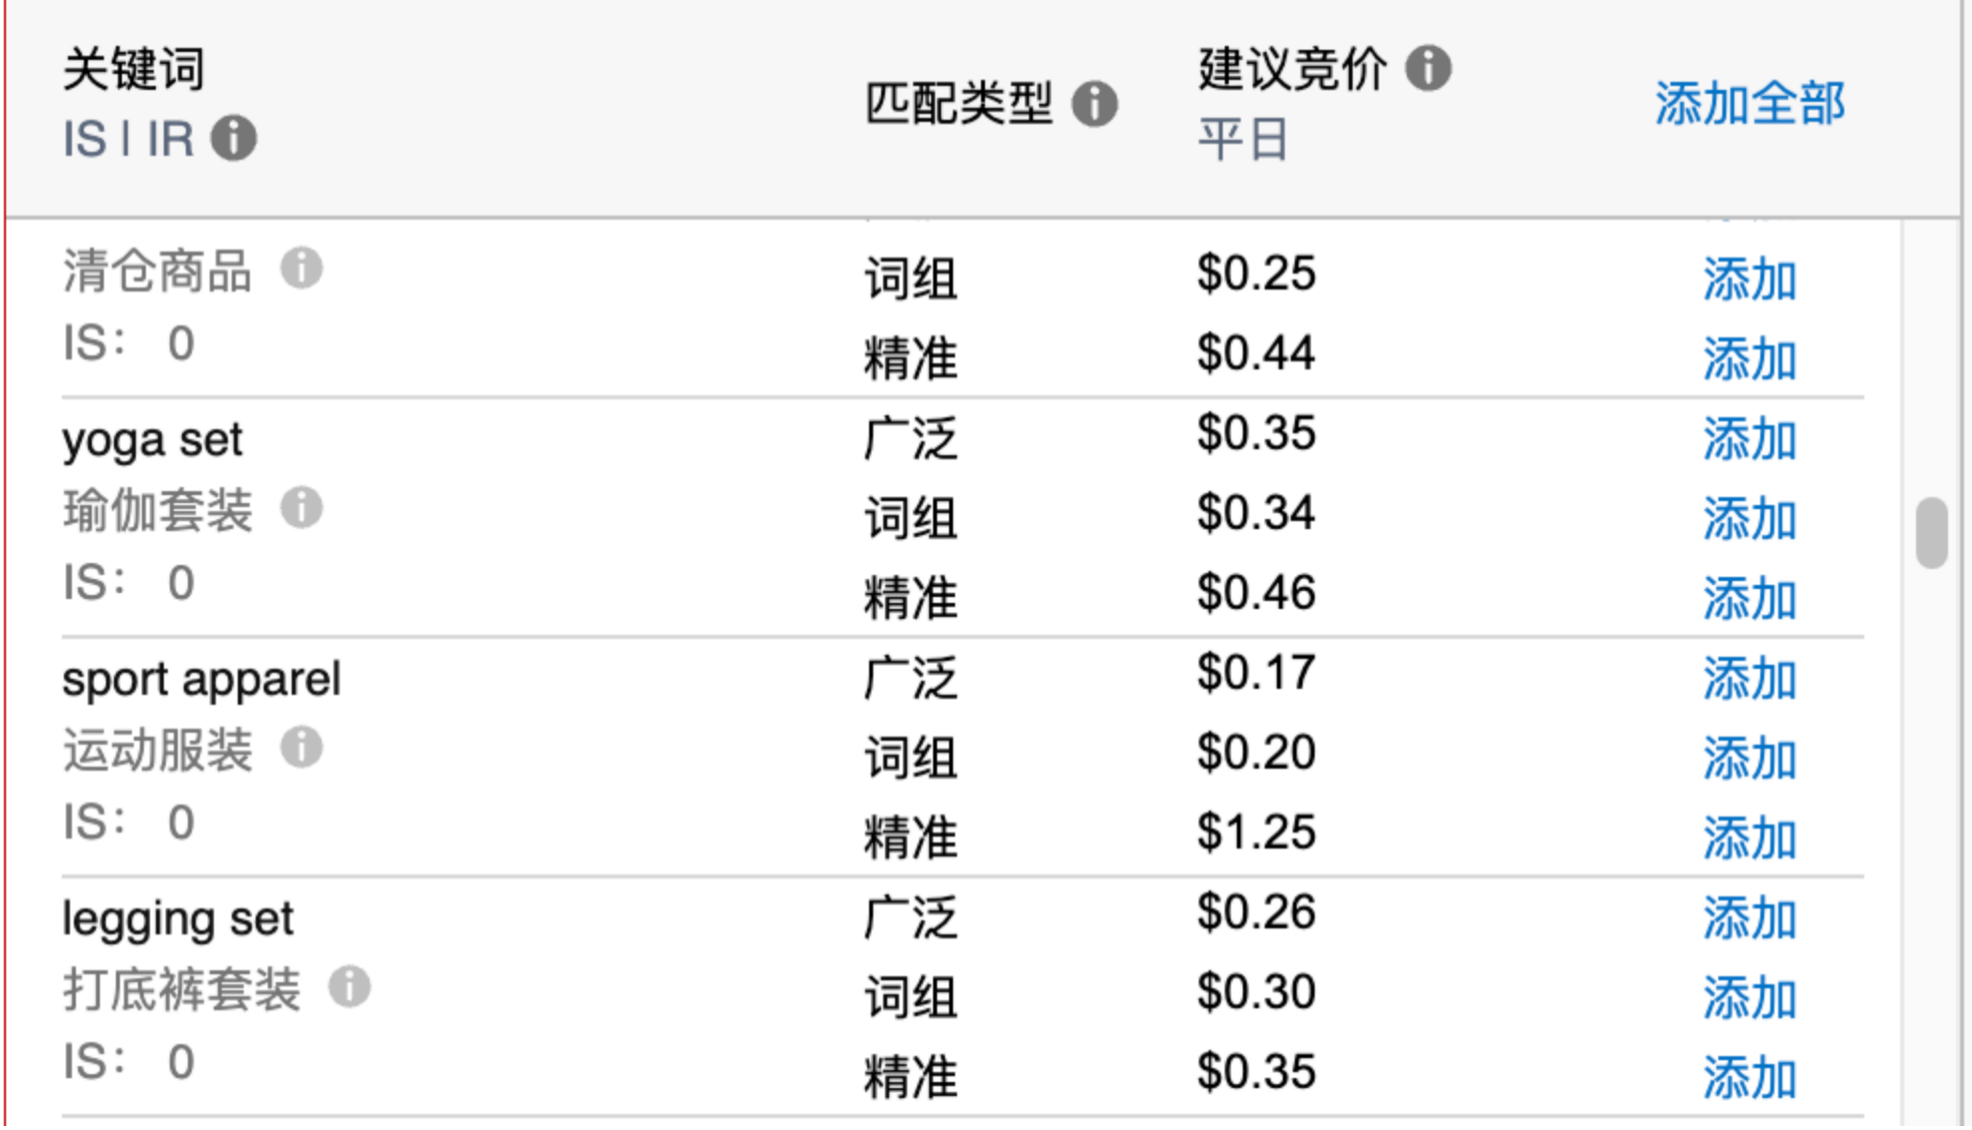Click info icon beside 建议竞价 header
1972x1130 pixels.
[1428, 69]
